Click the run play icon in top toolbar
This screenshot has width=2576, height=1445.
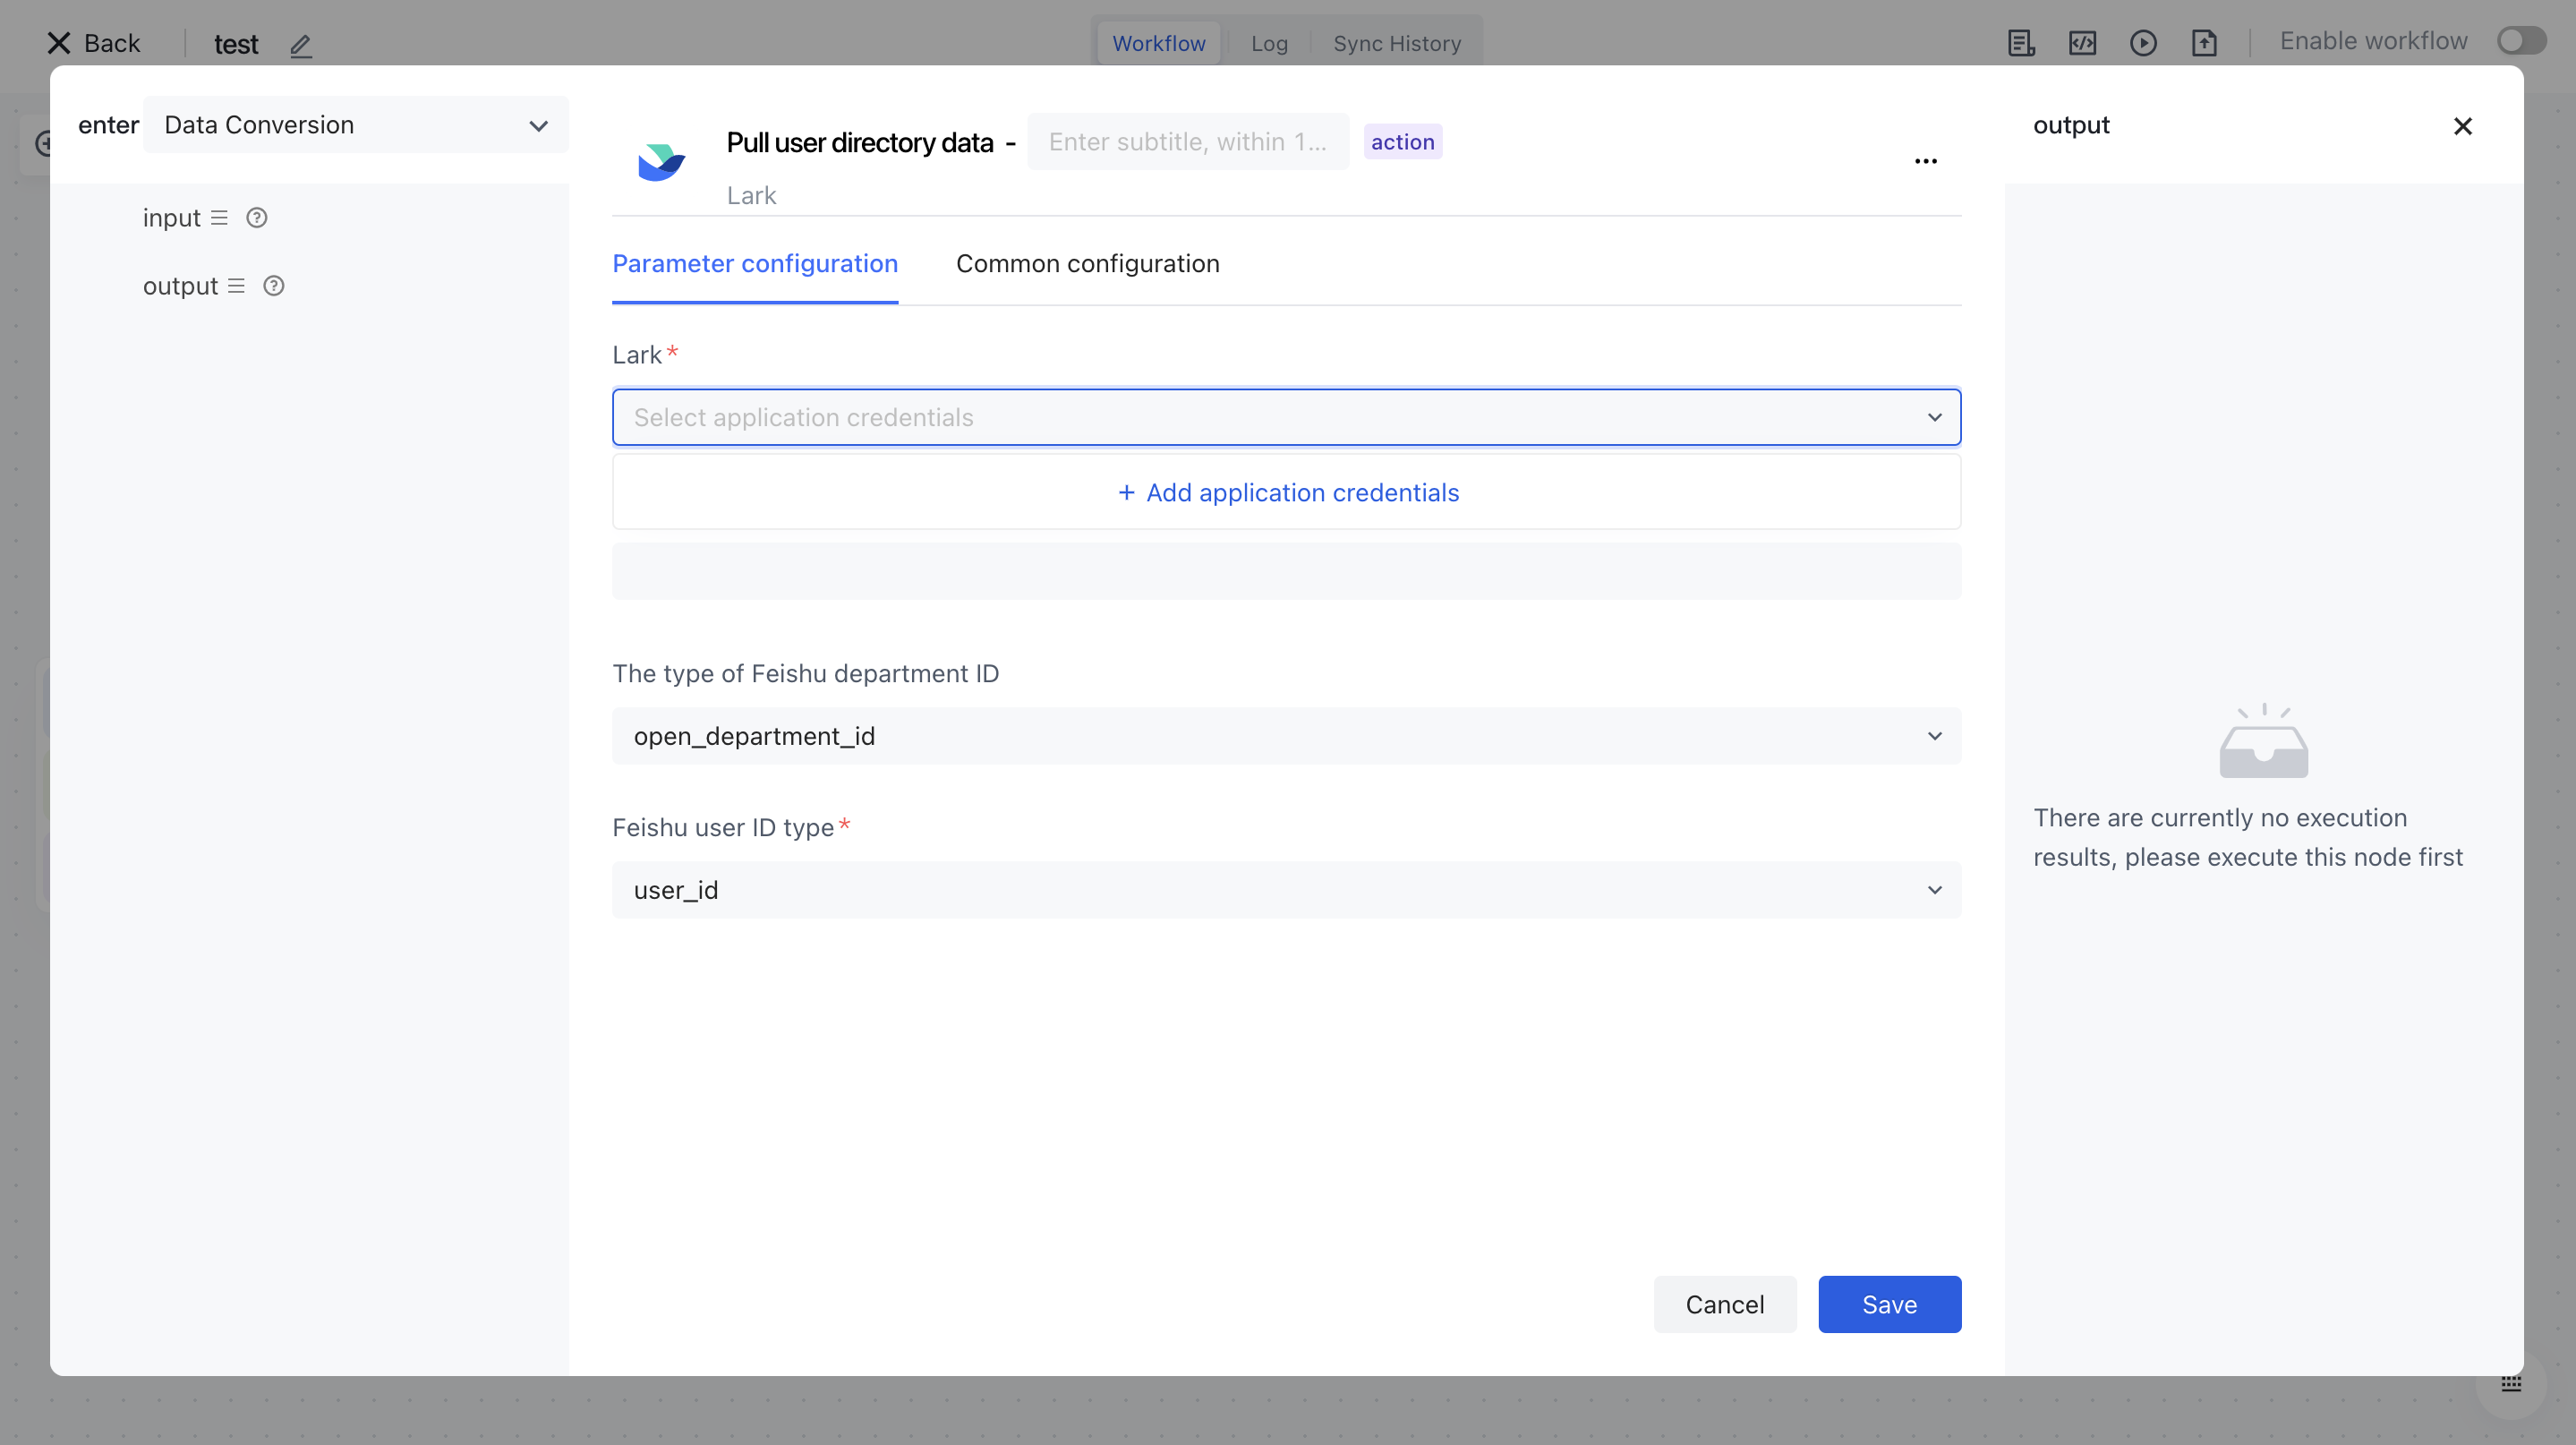2143,43
